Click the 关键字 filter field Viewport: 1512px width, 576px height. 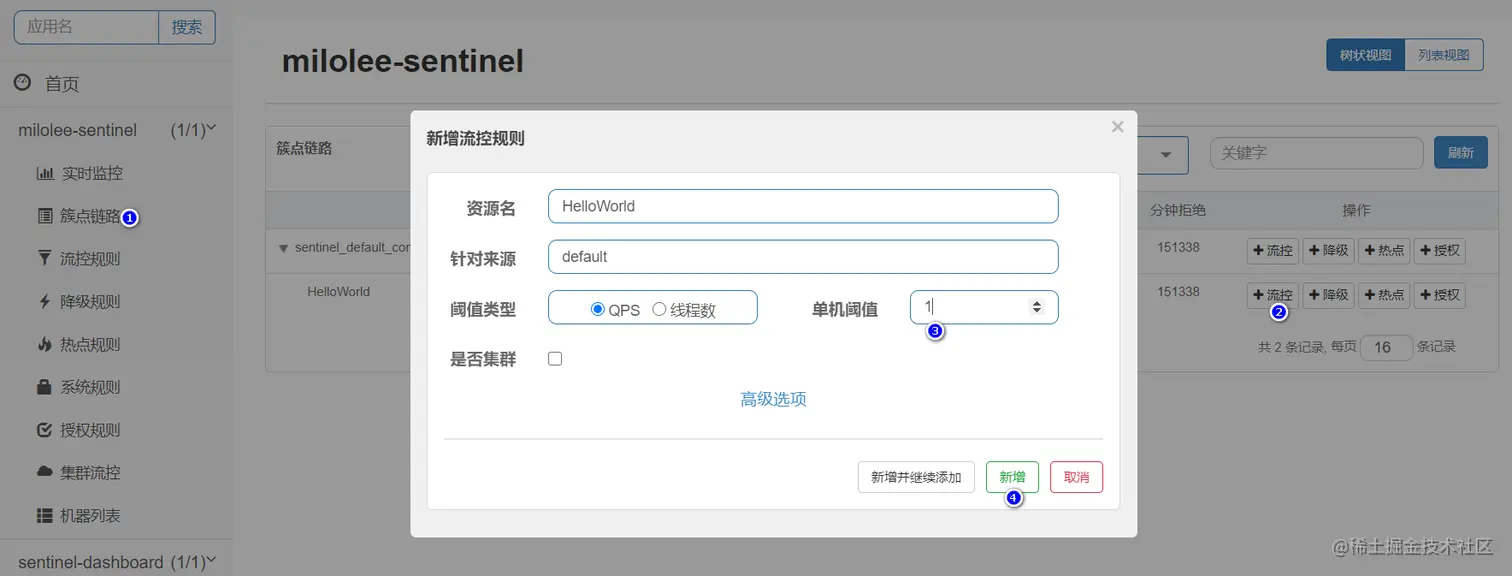pos(1316,153)
